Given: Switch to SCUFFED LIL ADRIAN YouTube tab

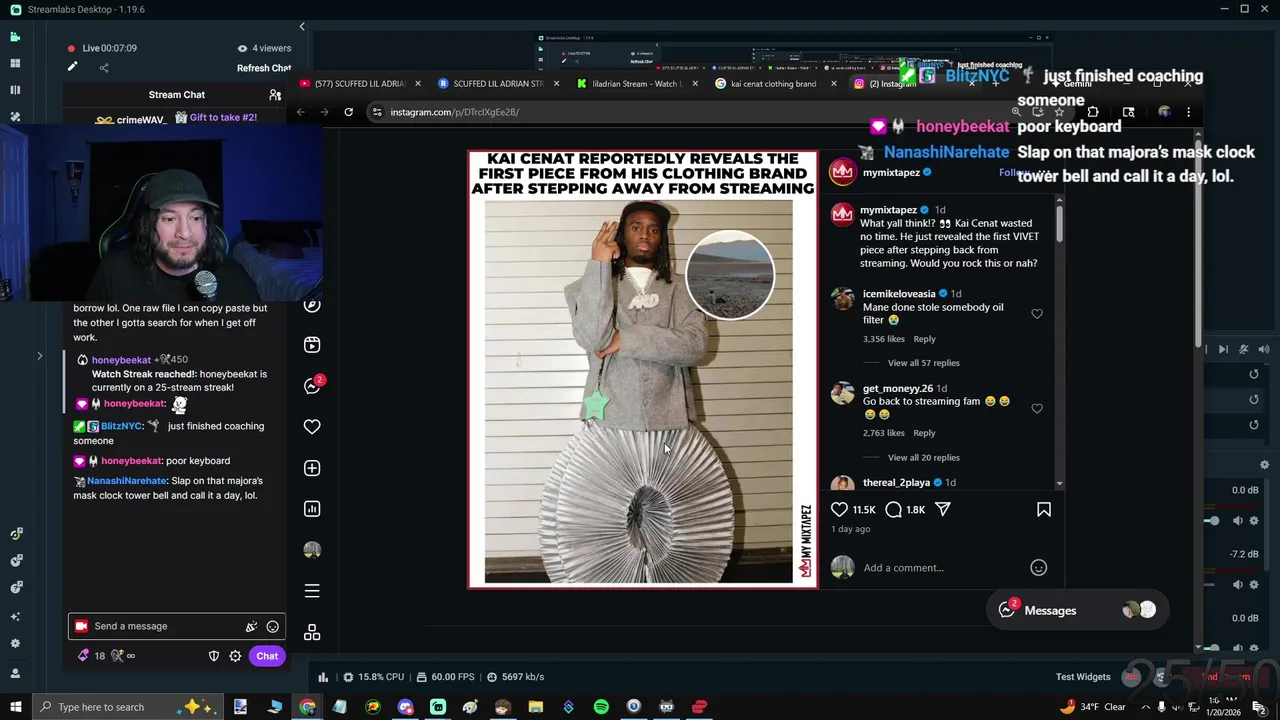Looking at the screenshot, I should (358, 84).
